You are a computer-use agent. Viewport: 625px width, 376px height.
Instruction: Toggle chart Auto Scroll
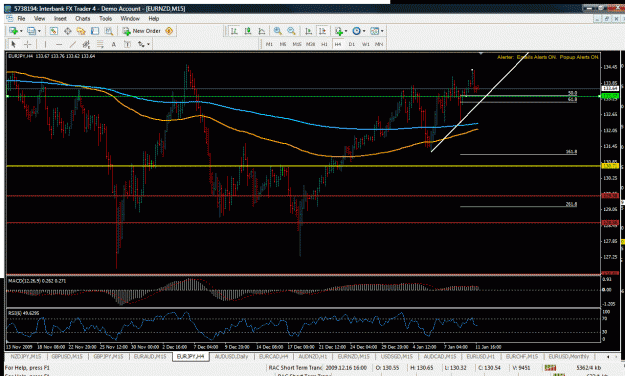308,31
